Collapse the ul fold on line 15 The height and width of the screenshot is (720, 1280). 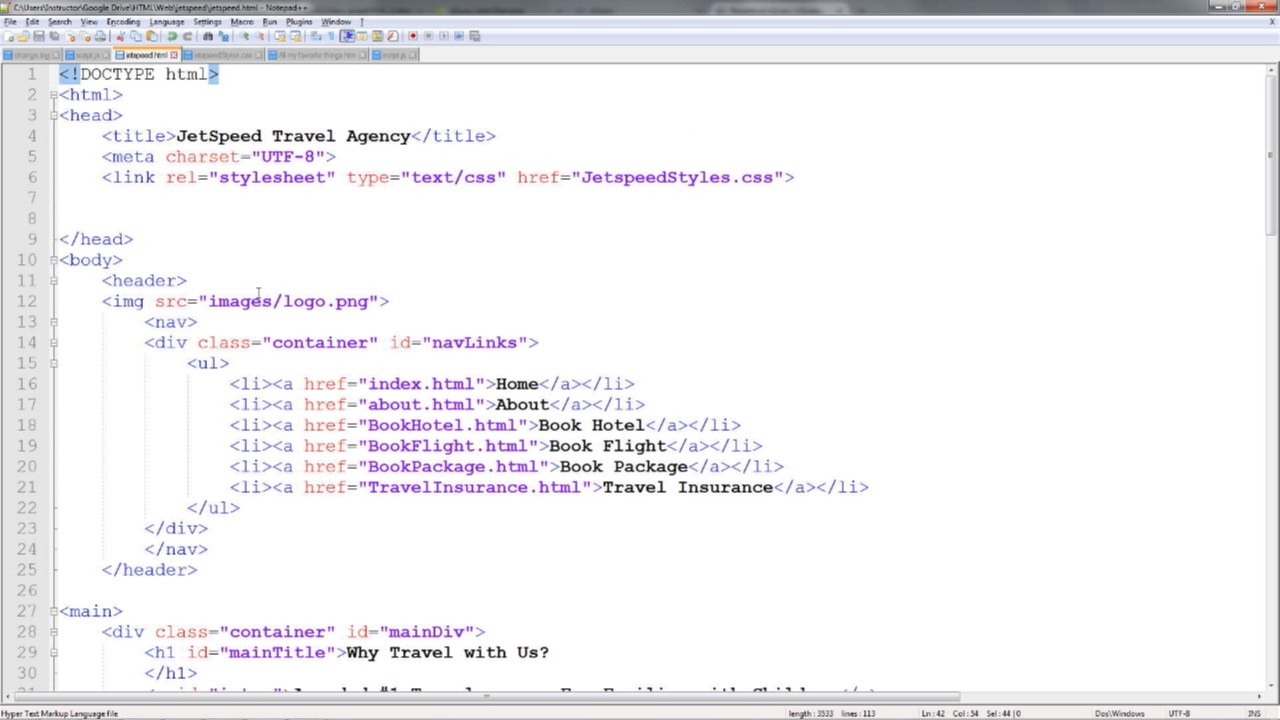pos(53,363)
